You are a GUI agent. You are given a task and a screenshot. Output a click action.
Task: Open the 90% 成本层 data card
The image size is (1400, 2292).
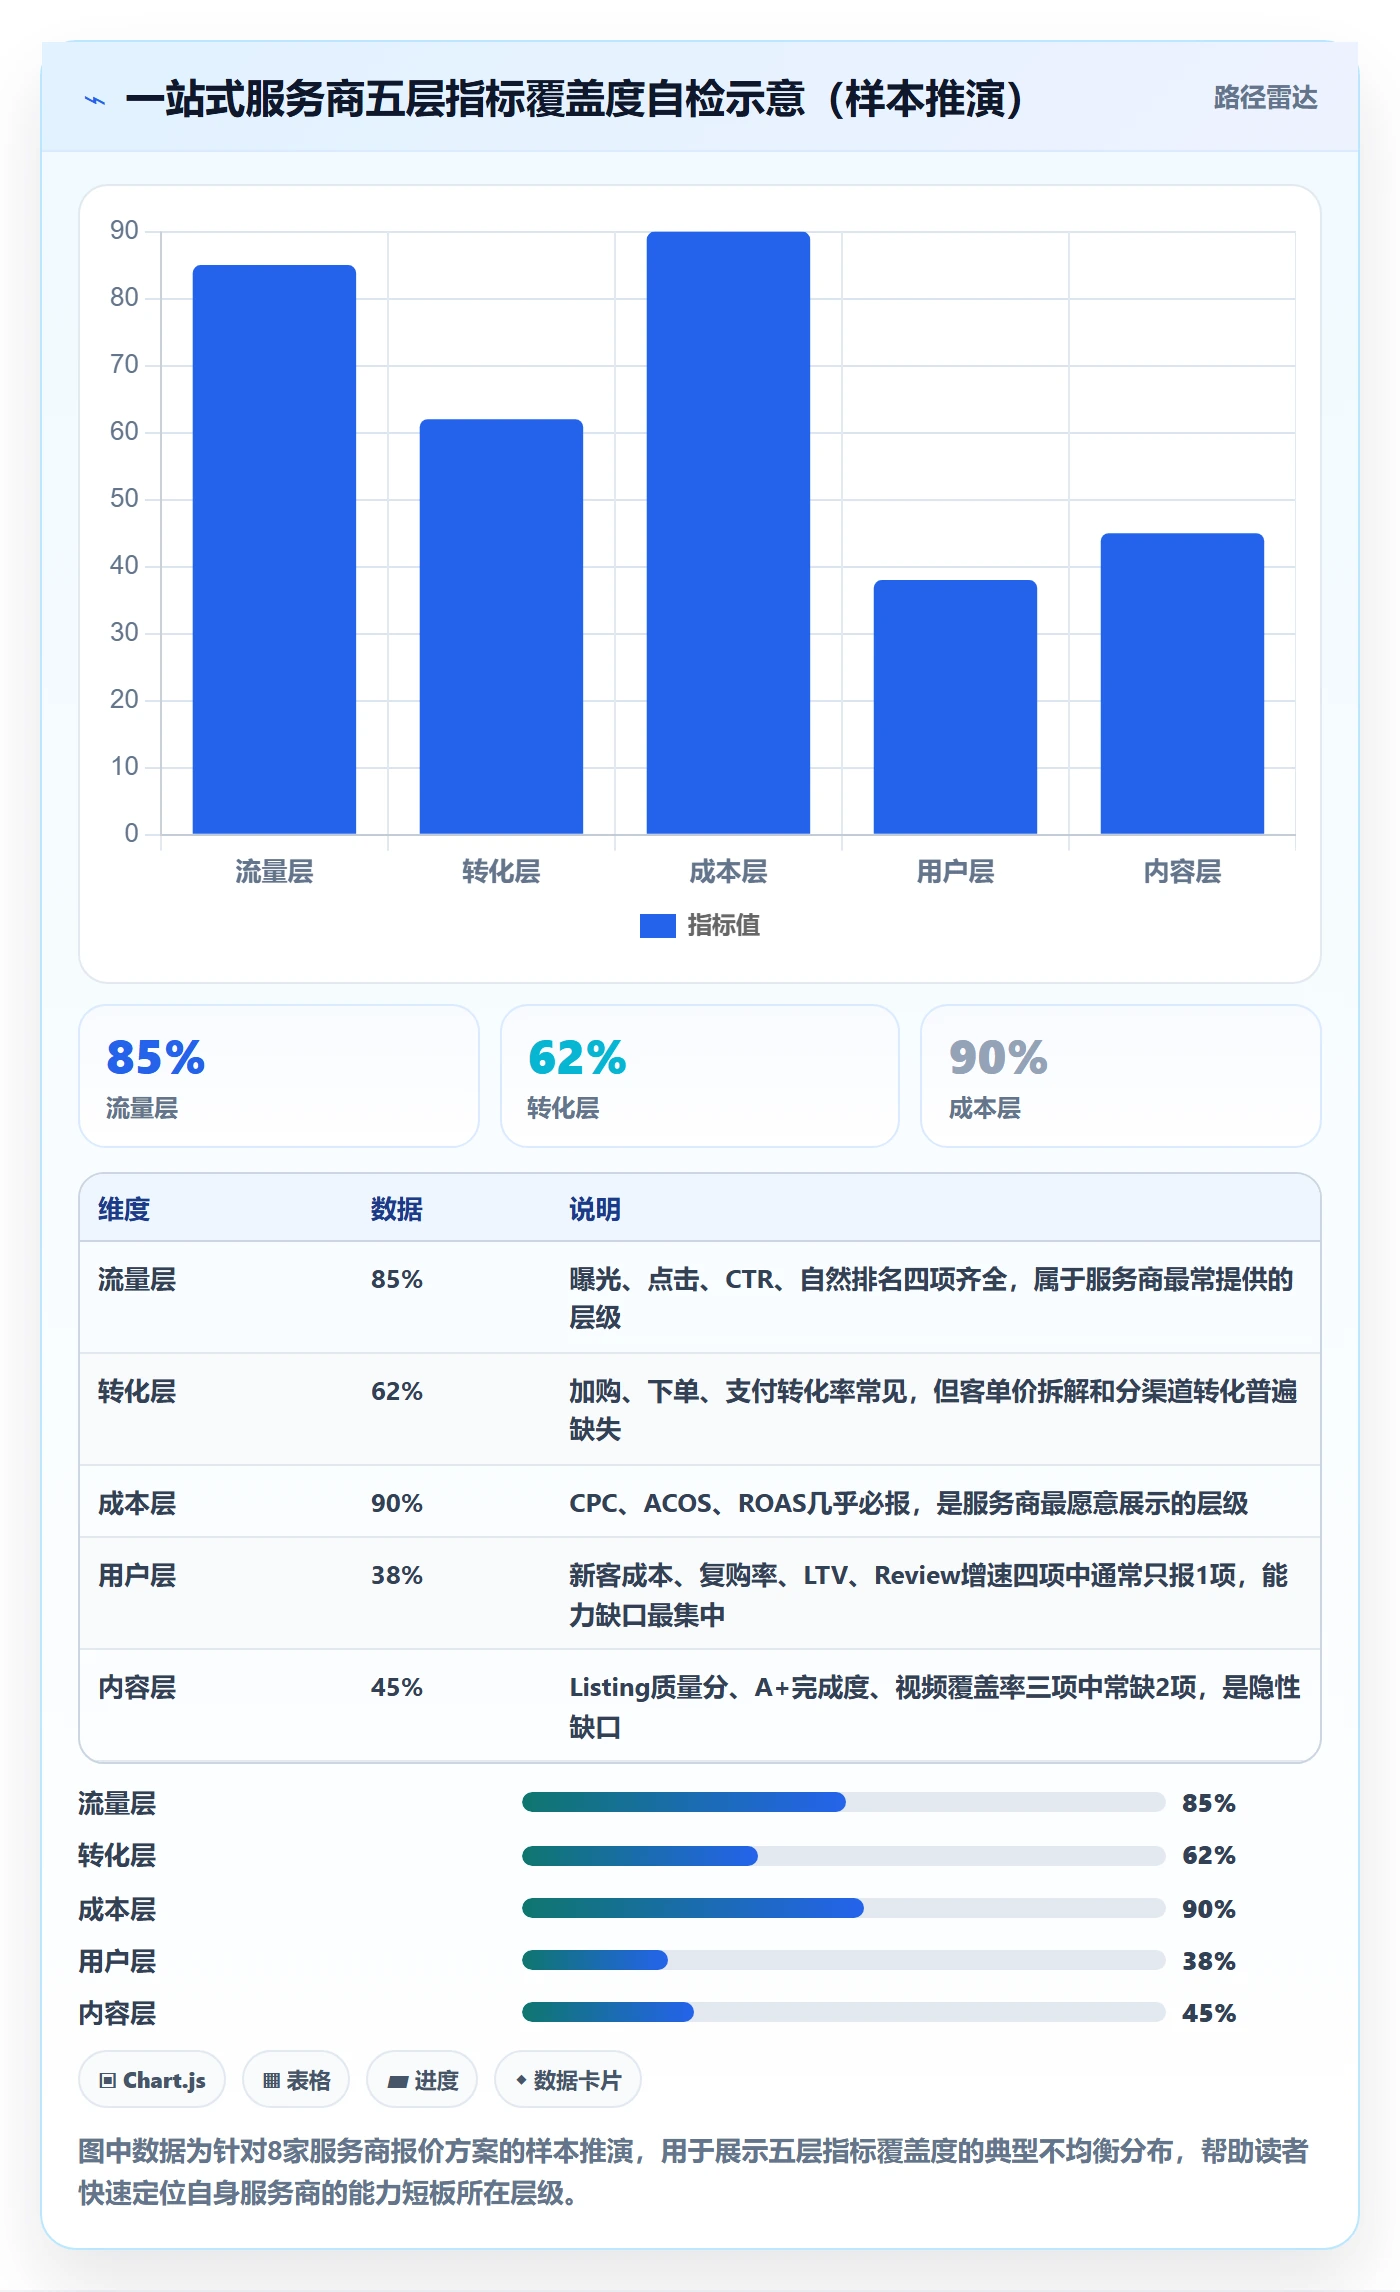pos(1121,1076)
